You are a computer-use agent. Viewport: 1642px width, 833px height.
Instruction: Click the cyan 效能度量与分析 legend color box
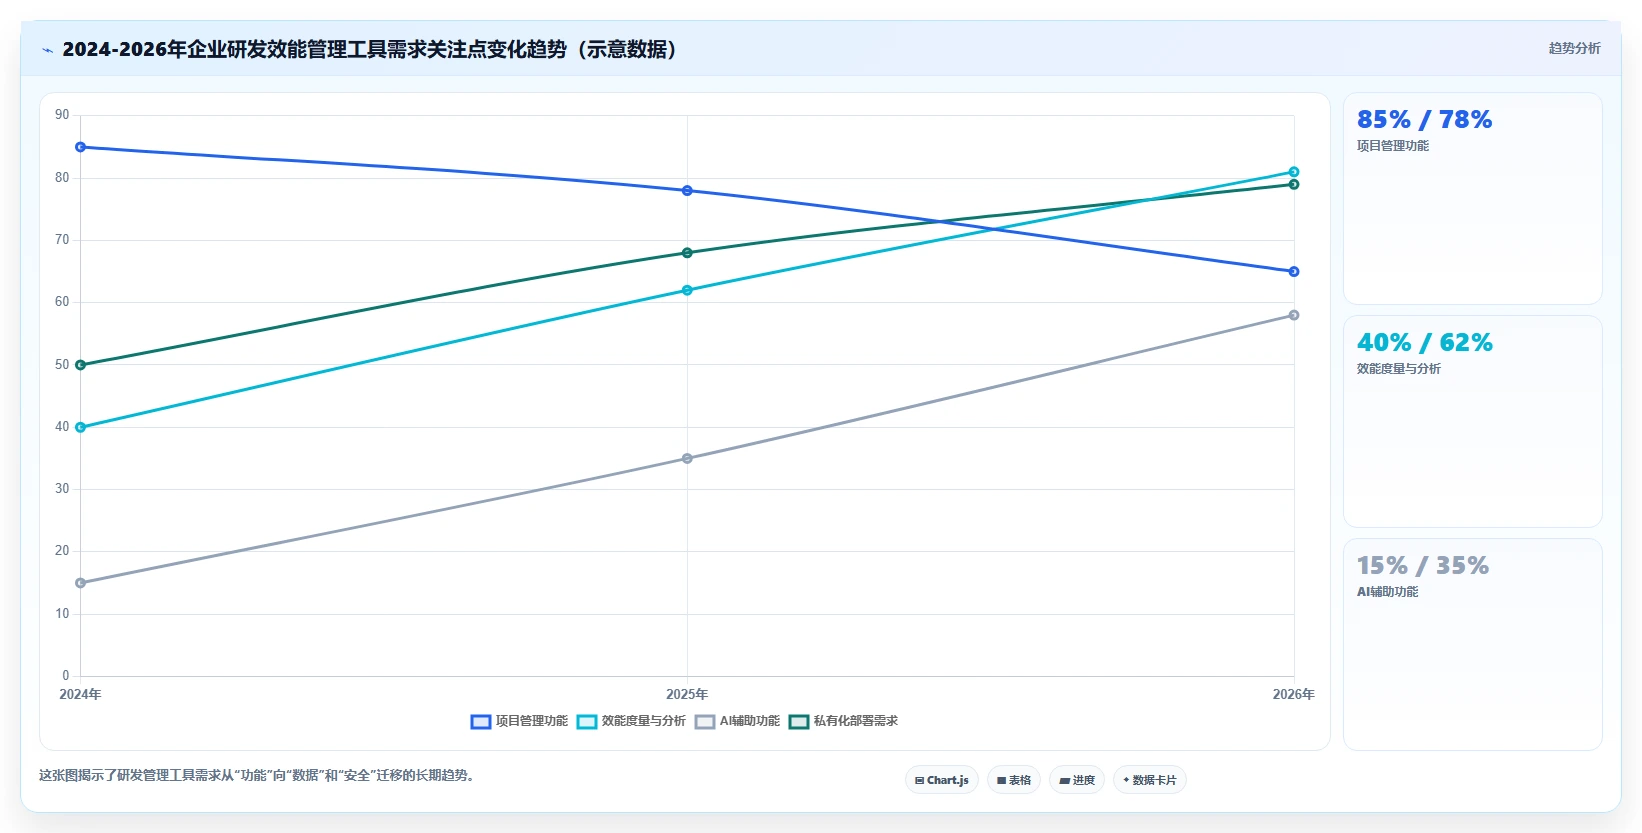click(x=587, y=722)
